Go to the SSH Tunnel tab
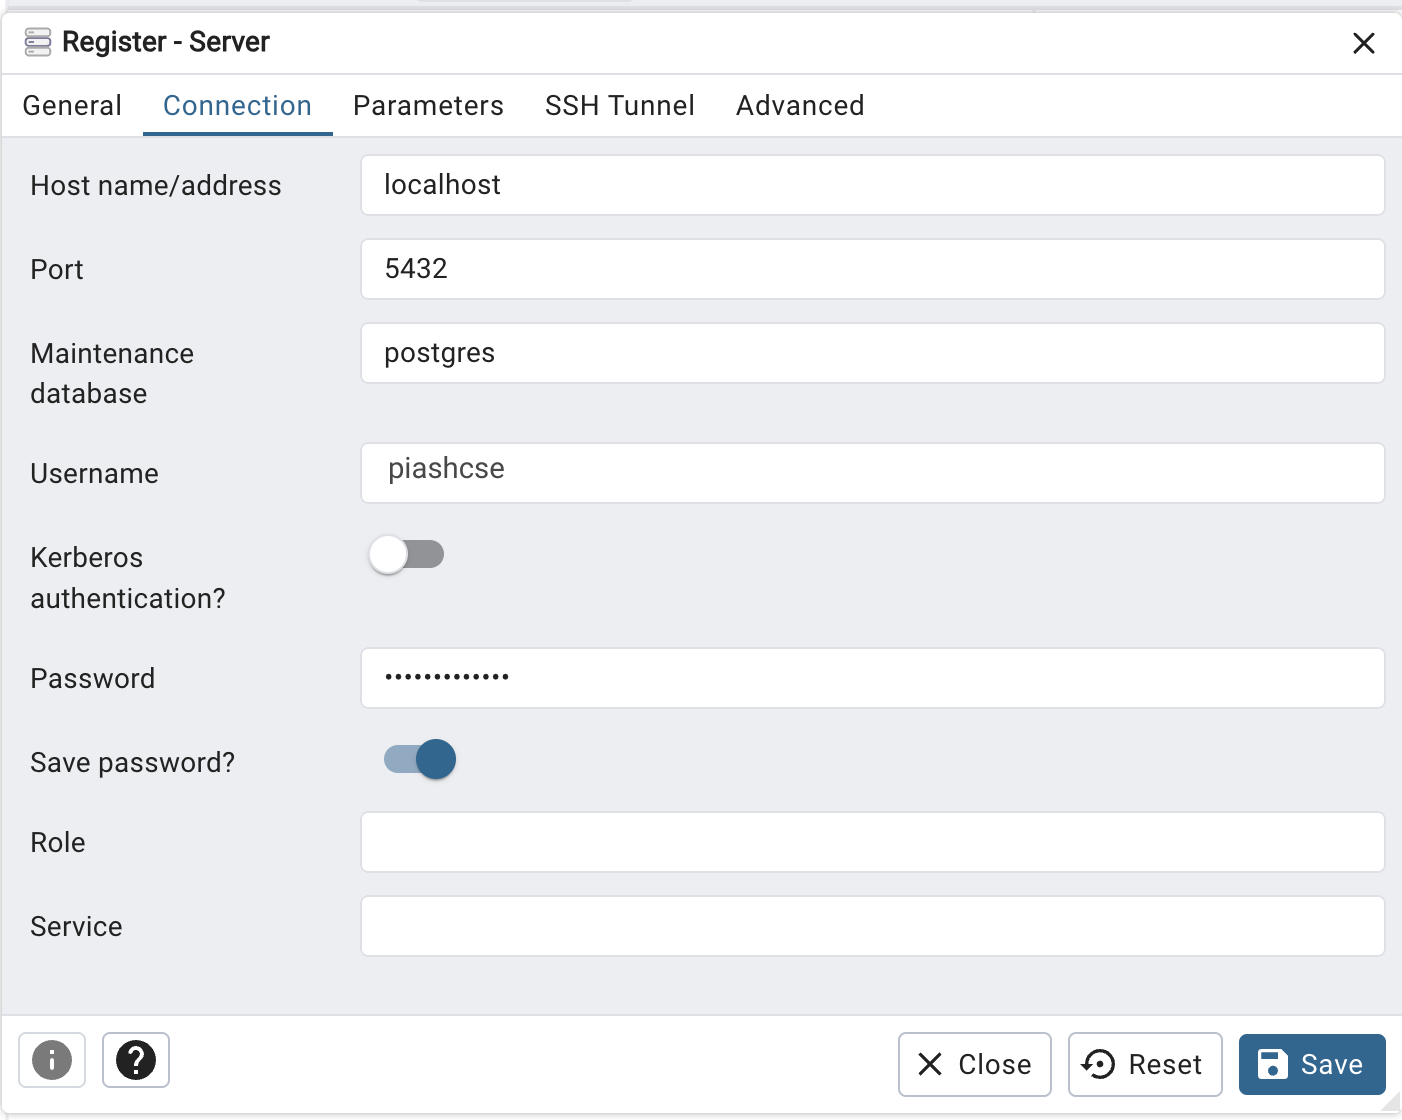The height and width of the screenshot is (1120, 1402). pos(620,106)
